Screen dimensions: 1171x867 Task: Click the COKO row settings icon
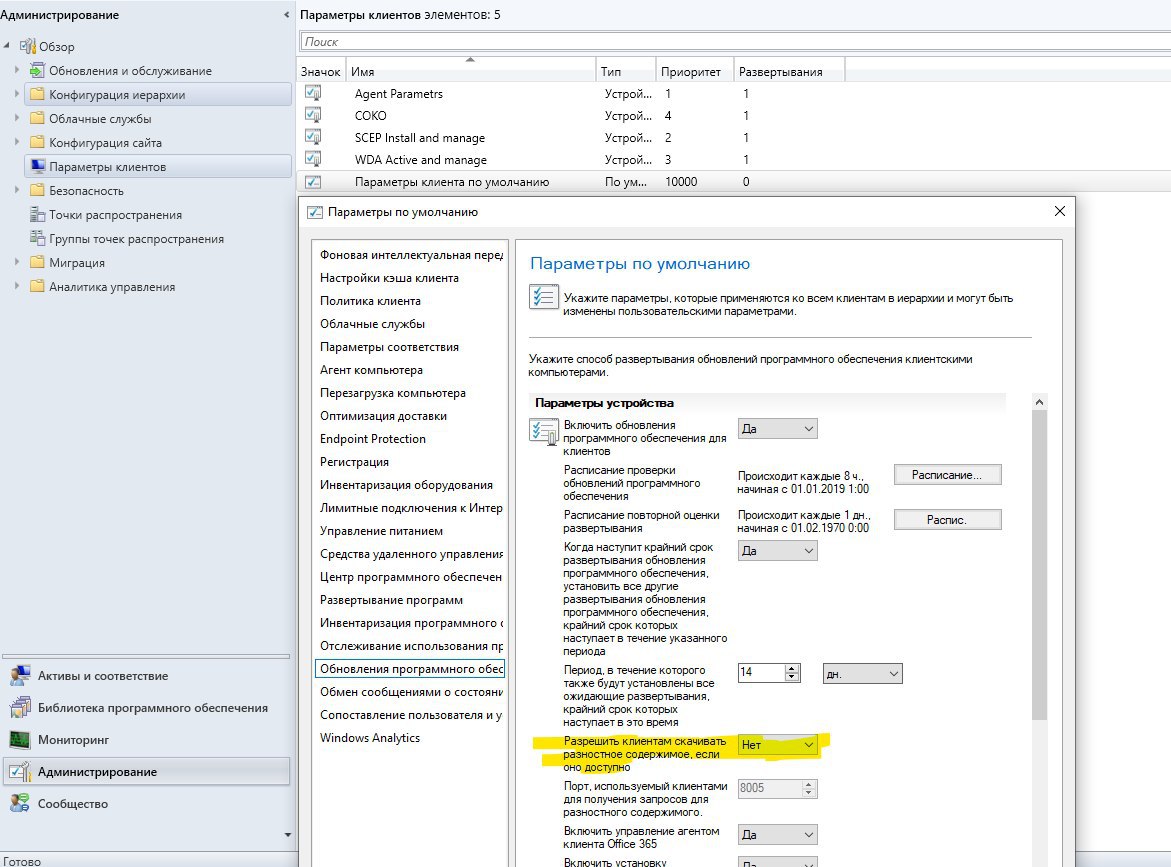point(313,115)
